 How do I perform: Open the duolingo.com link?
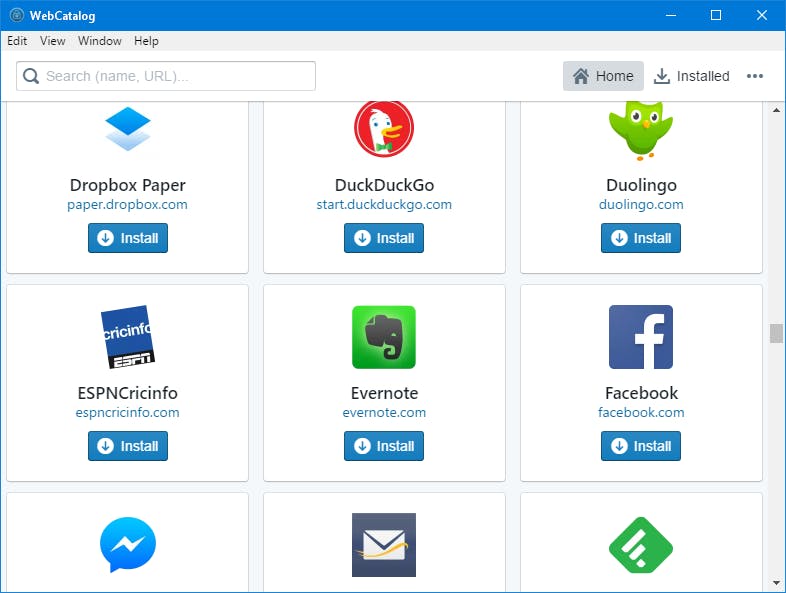point(641,205)
